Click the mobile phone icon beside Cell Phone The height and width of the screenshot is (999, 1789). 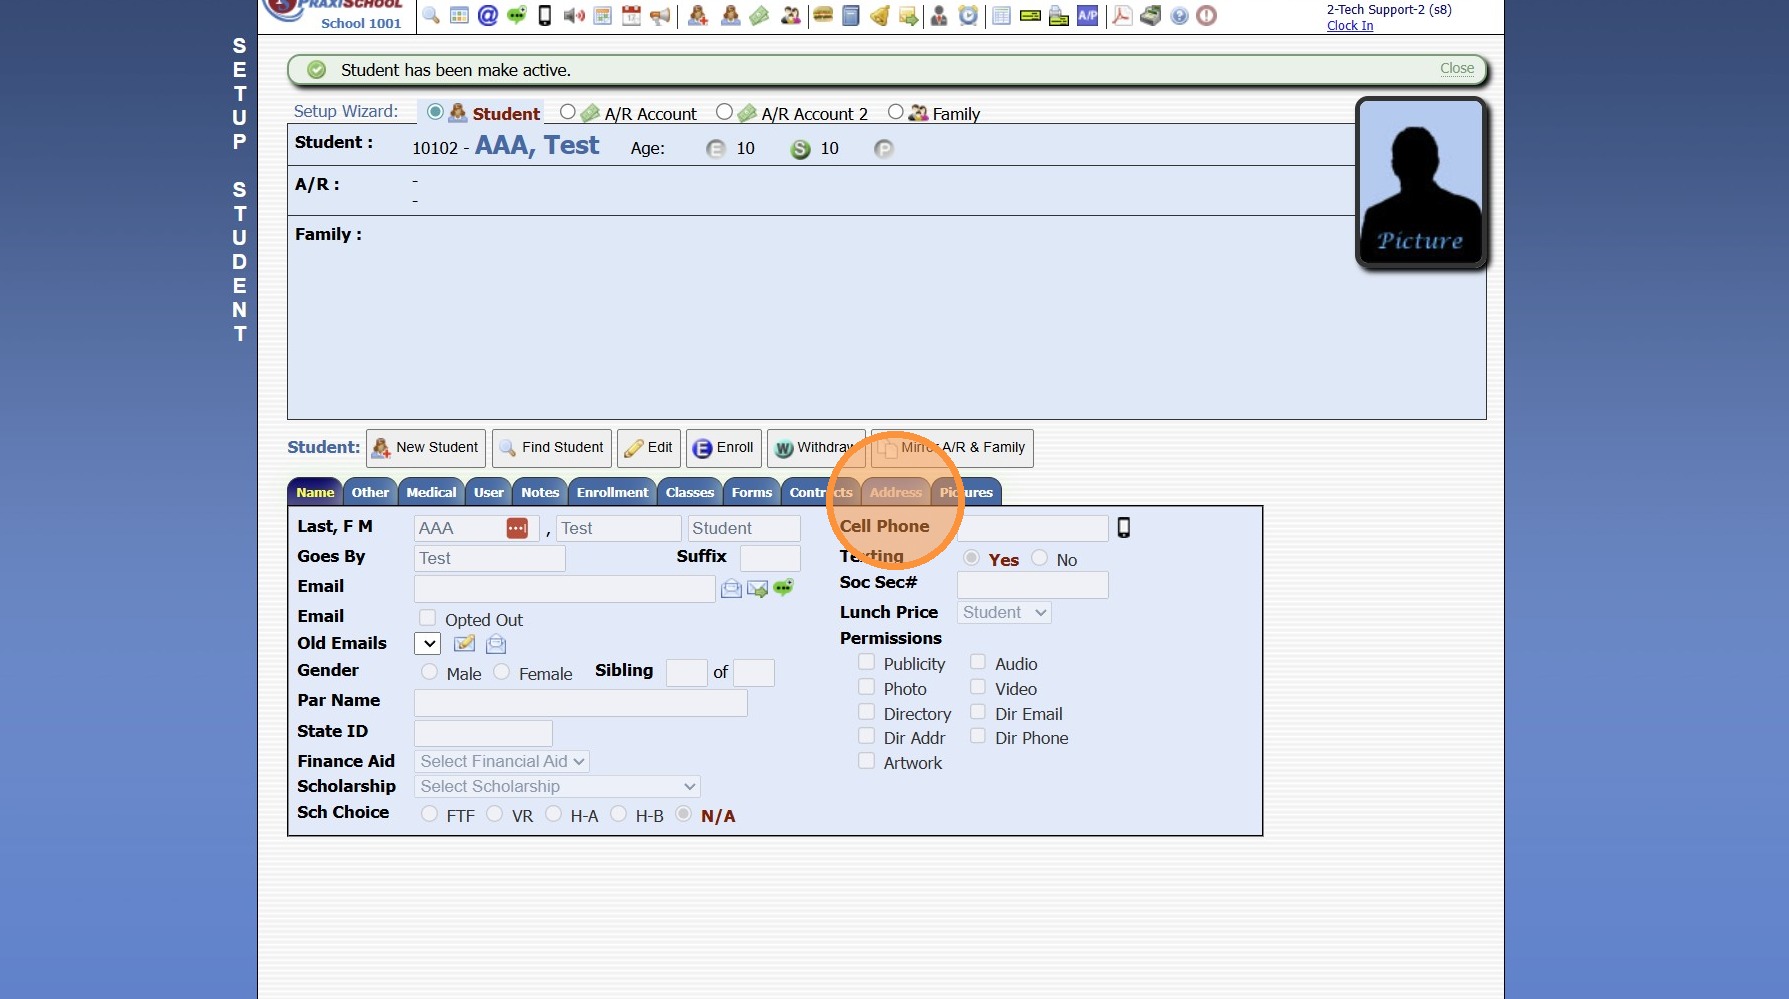(x=1124, y=528)
